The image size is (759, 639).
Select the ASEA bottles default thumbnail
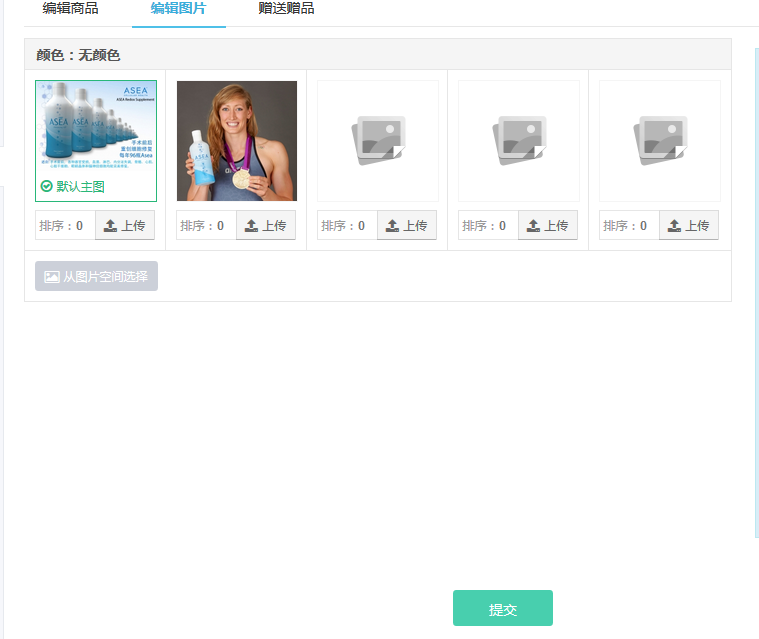[x=96, y=141]
